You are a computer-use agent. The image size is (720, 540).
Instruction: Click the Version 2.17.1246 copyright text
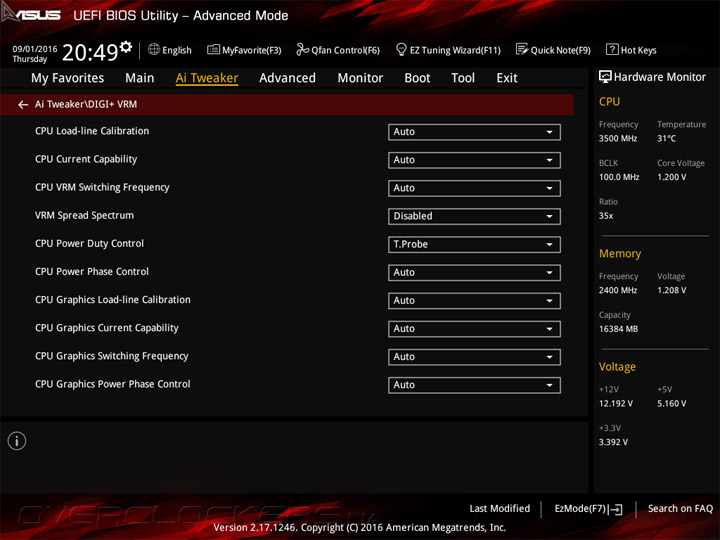click(x=360, y=528)
